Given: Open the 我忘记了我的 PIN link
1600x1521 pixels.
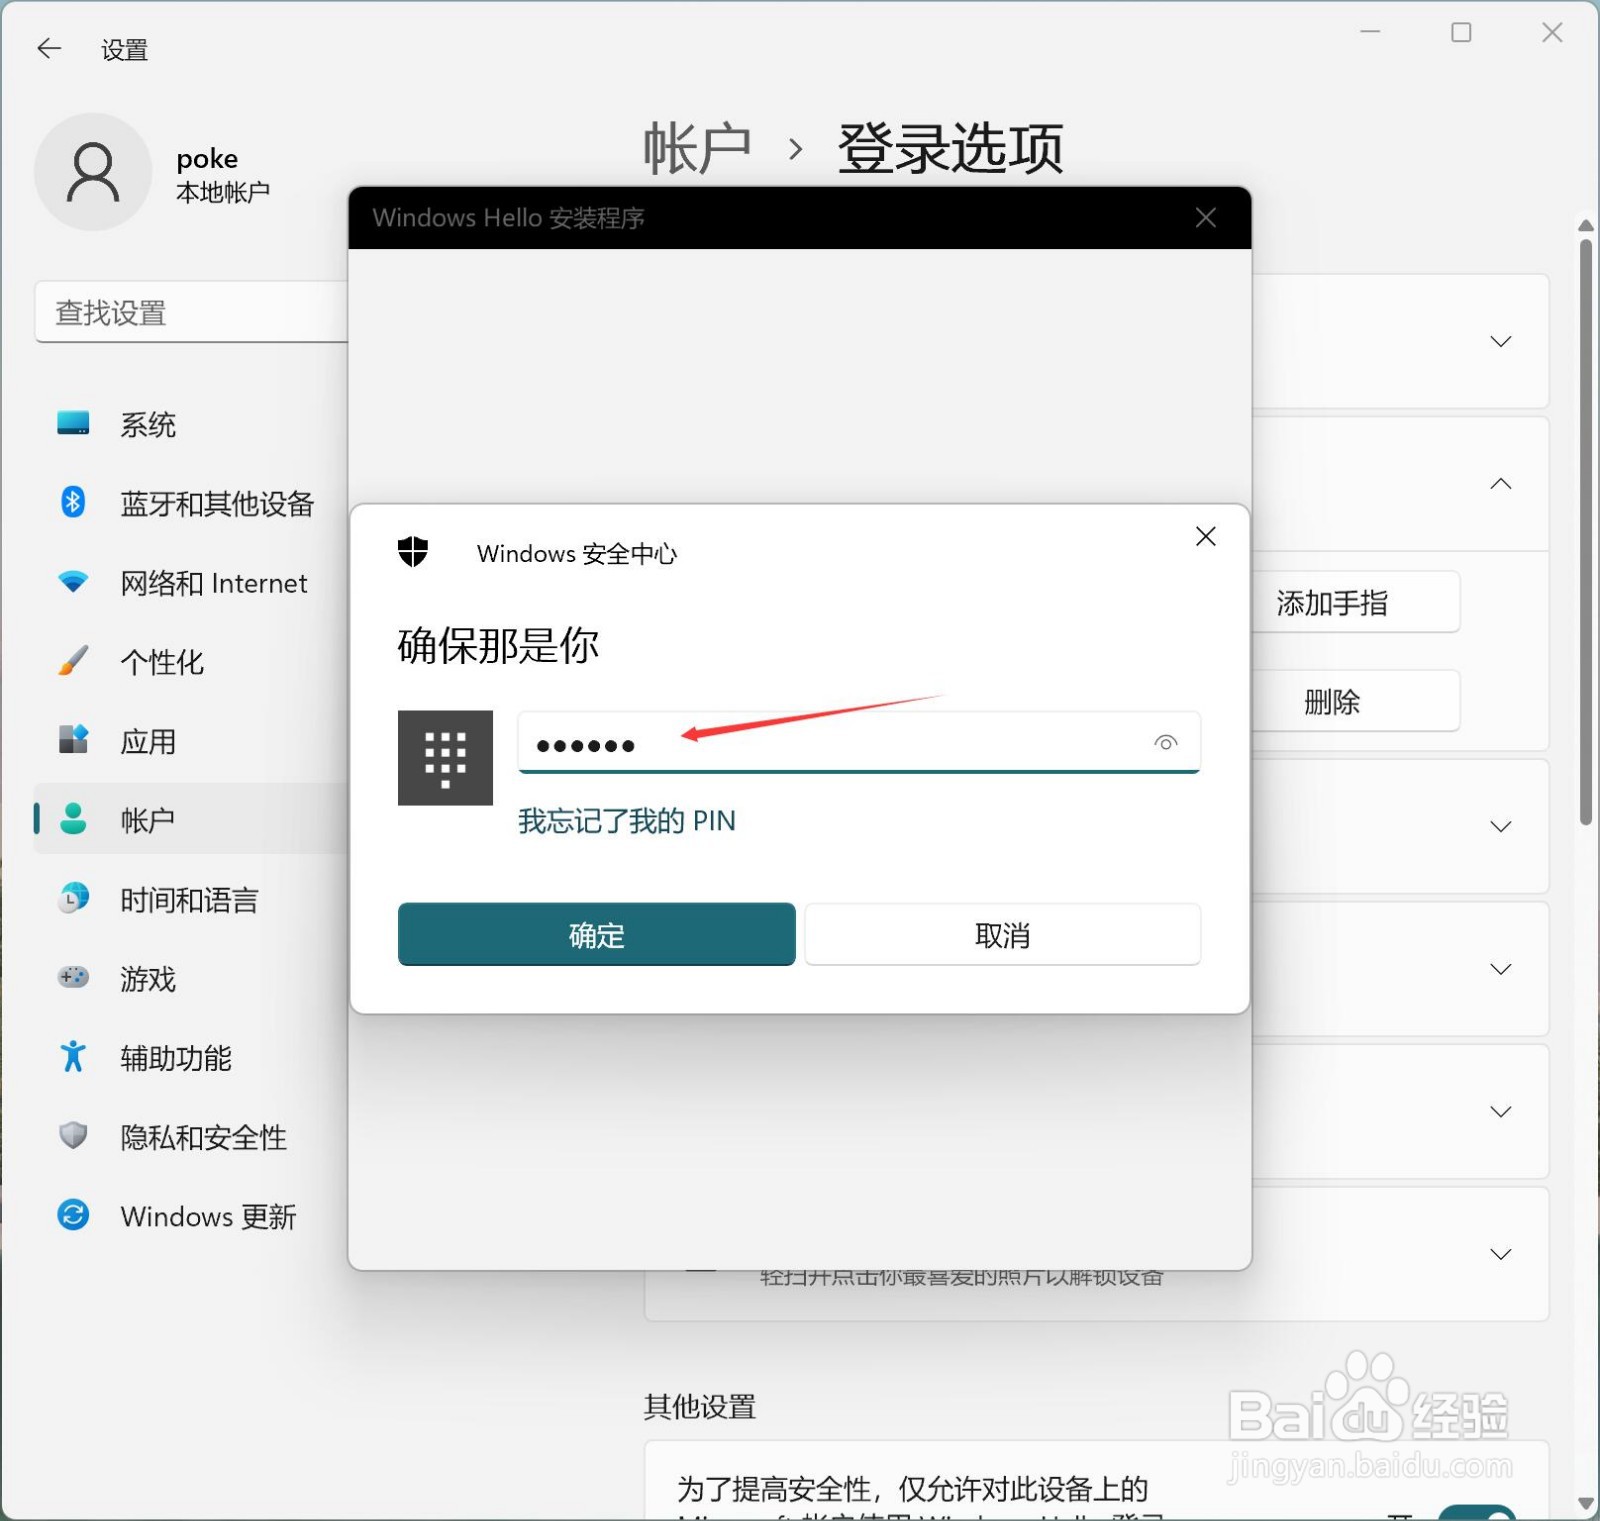Looking at the screenshot, I should (x=627, y=821).
